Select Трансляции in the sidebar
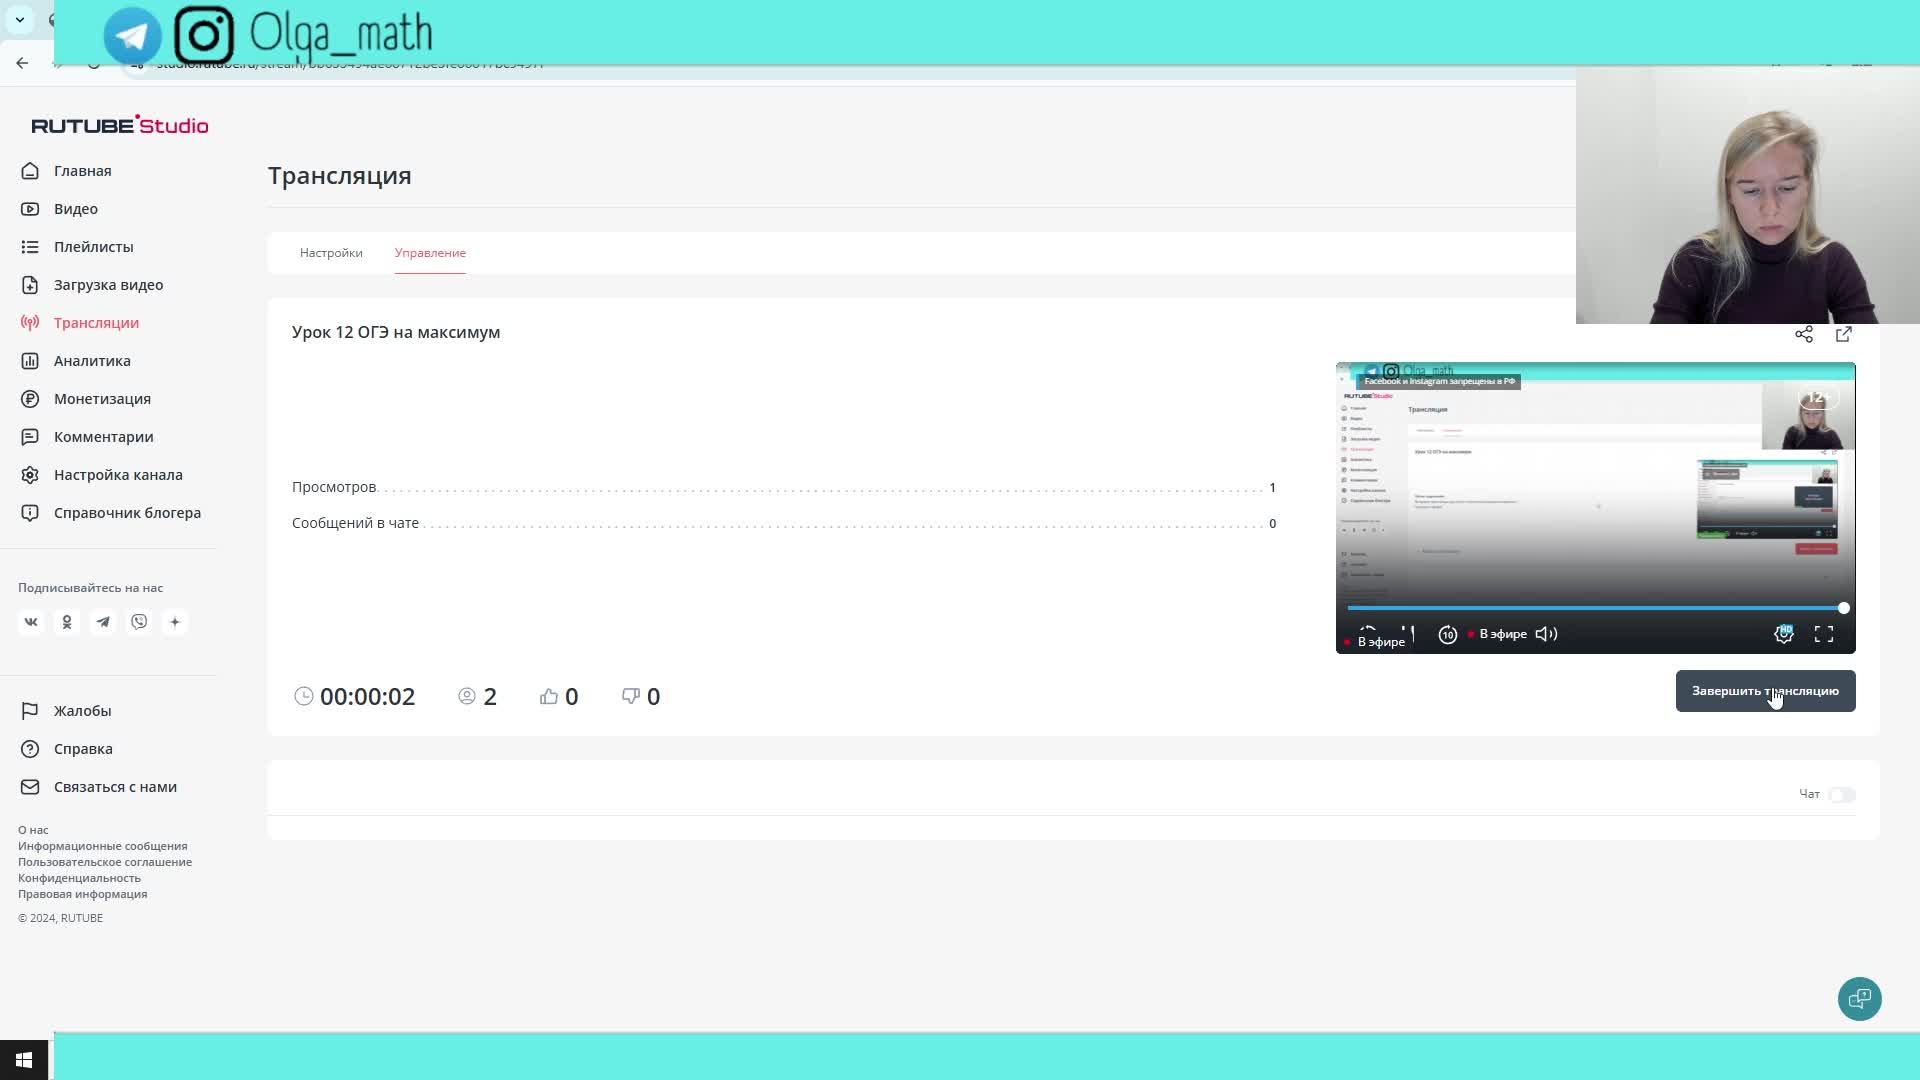Viewport: 1920px width, 1080px height. pyautogui.click(x=97, y=323)
